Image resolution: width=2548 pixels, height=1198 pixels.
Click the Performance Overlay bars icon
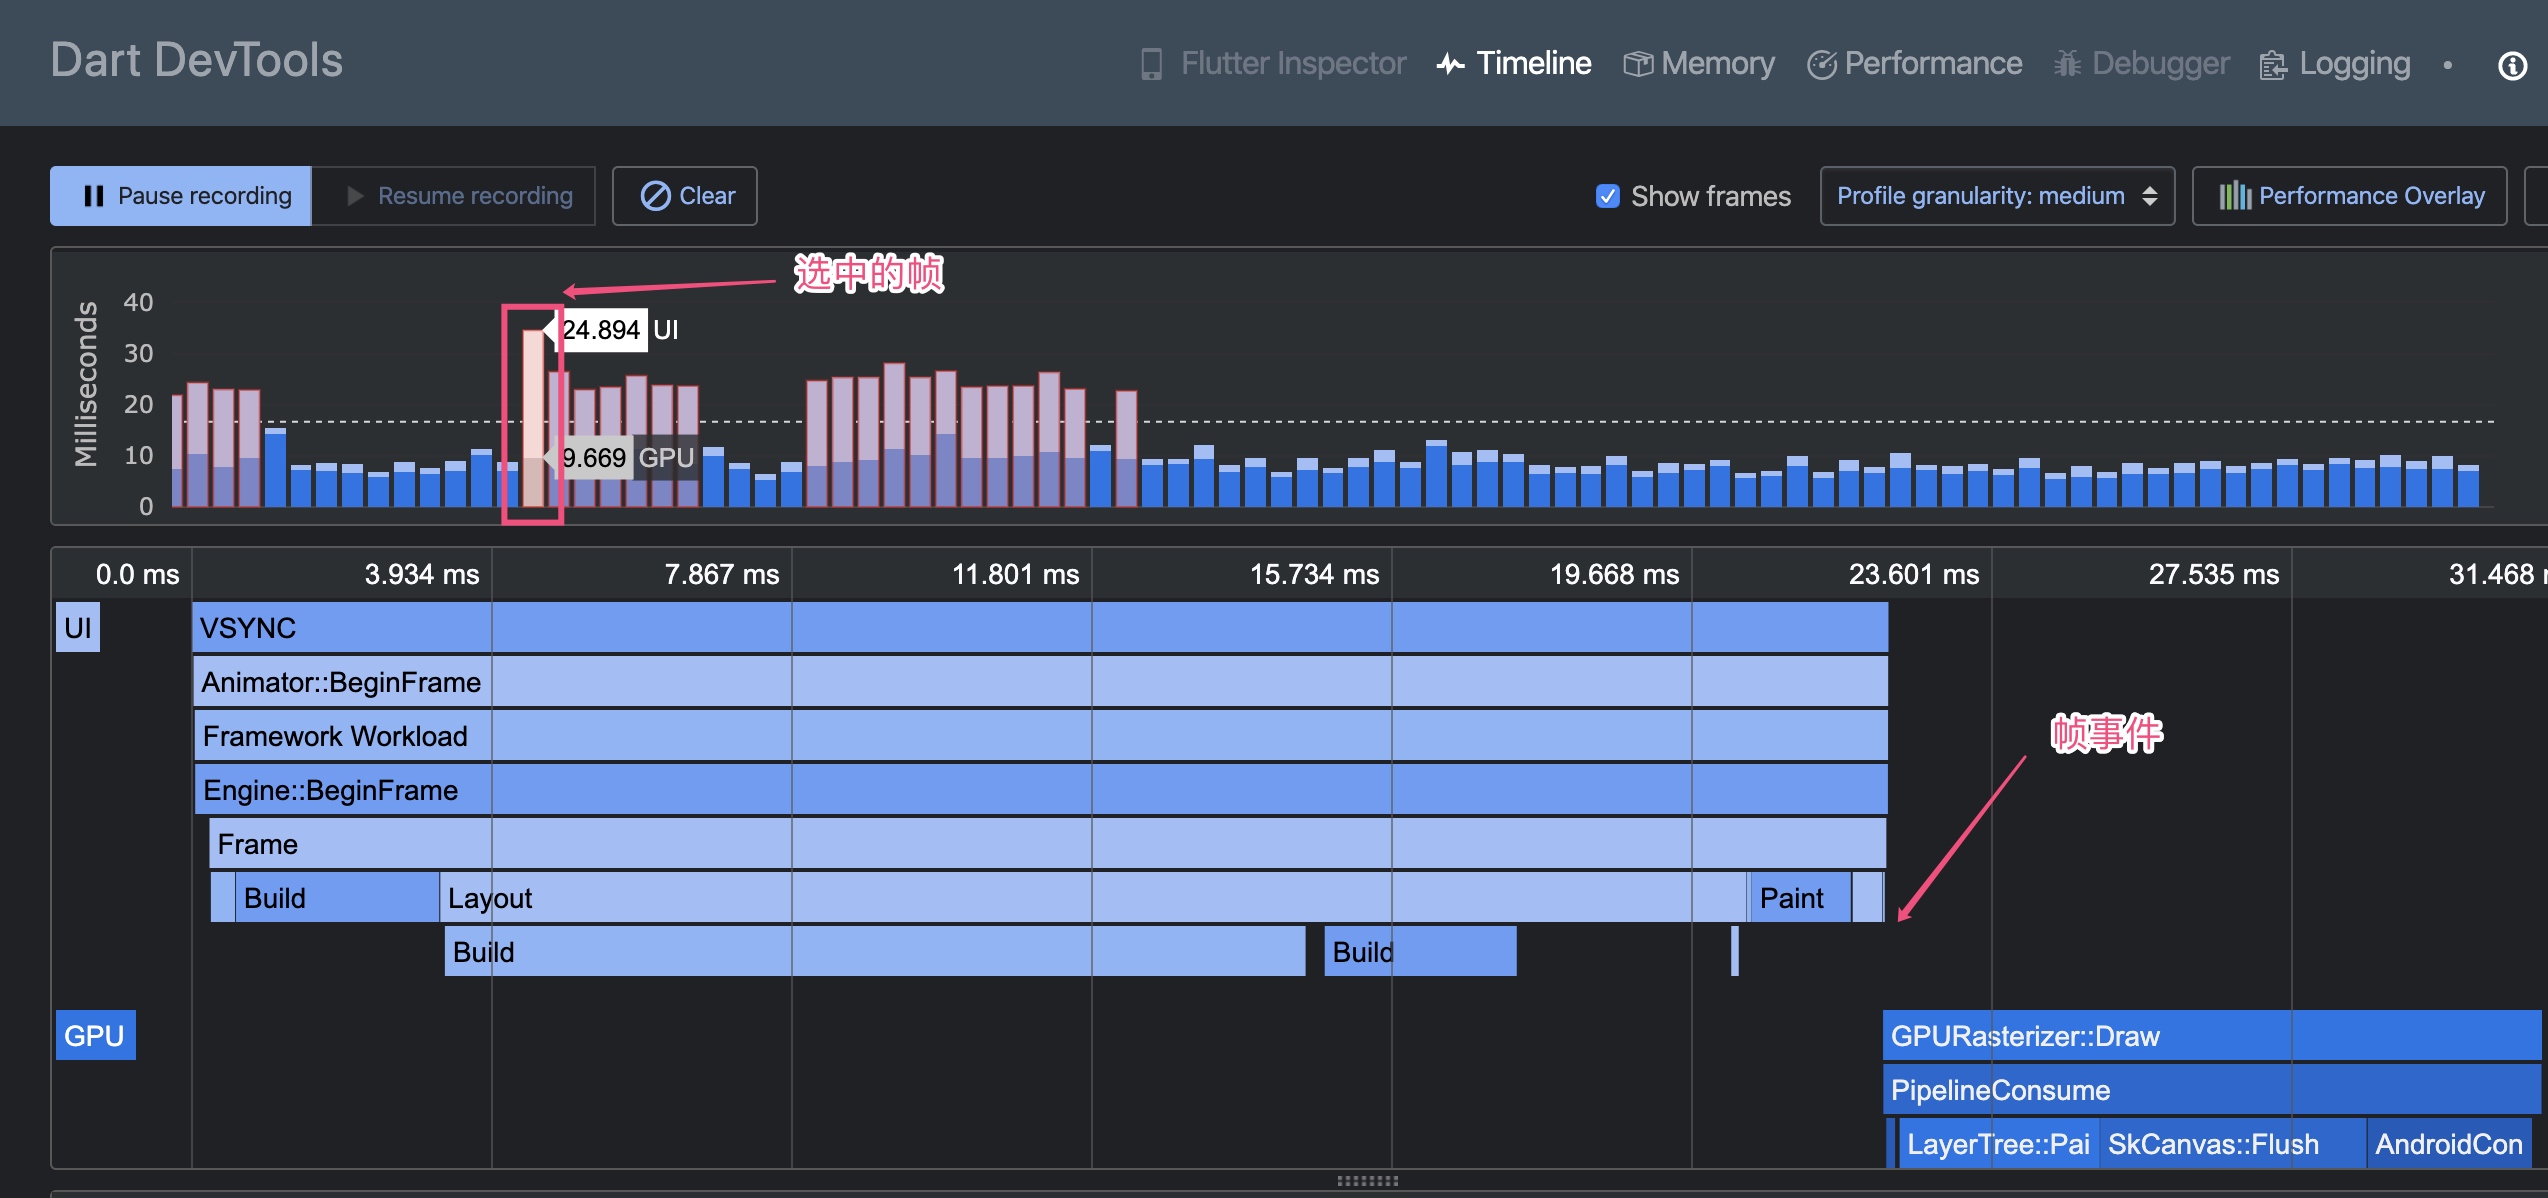[2235, 196]
